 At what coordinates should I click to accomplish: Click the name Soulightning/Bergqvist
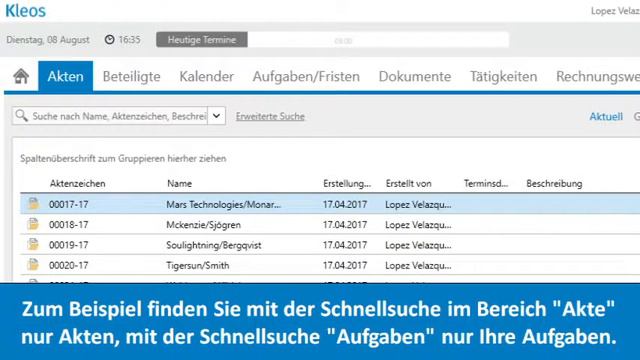click(213, 245)
